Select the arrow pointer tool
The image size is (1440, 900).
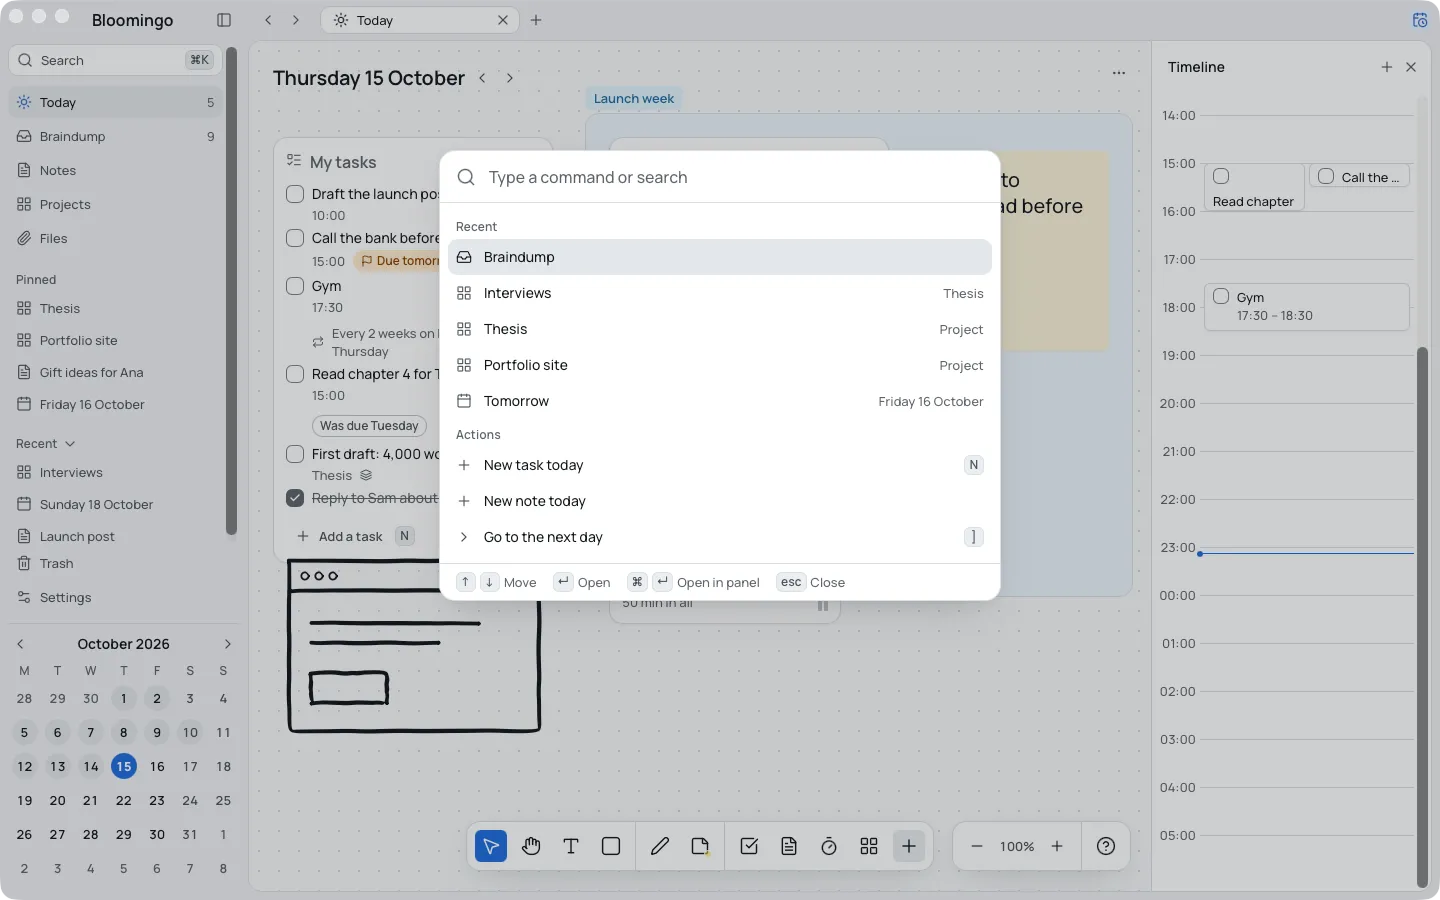[x=491, y=846]
